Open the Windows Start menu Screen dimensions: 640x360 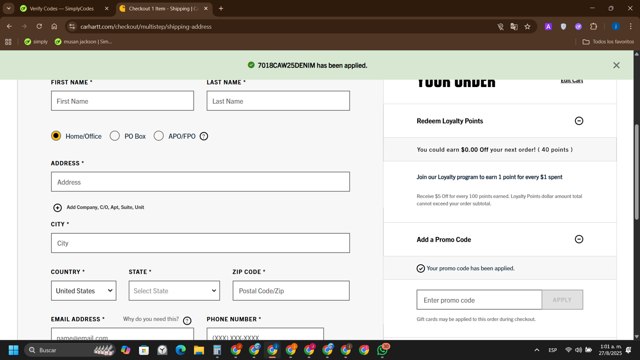pos(13,350)
